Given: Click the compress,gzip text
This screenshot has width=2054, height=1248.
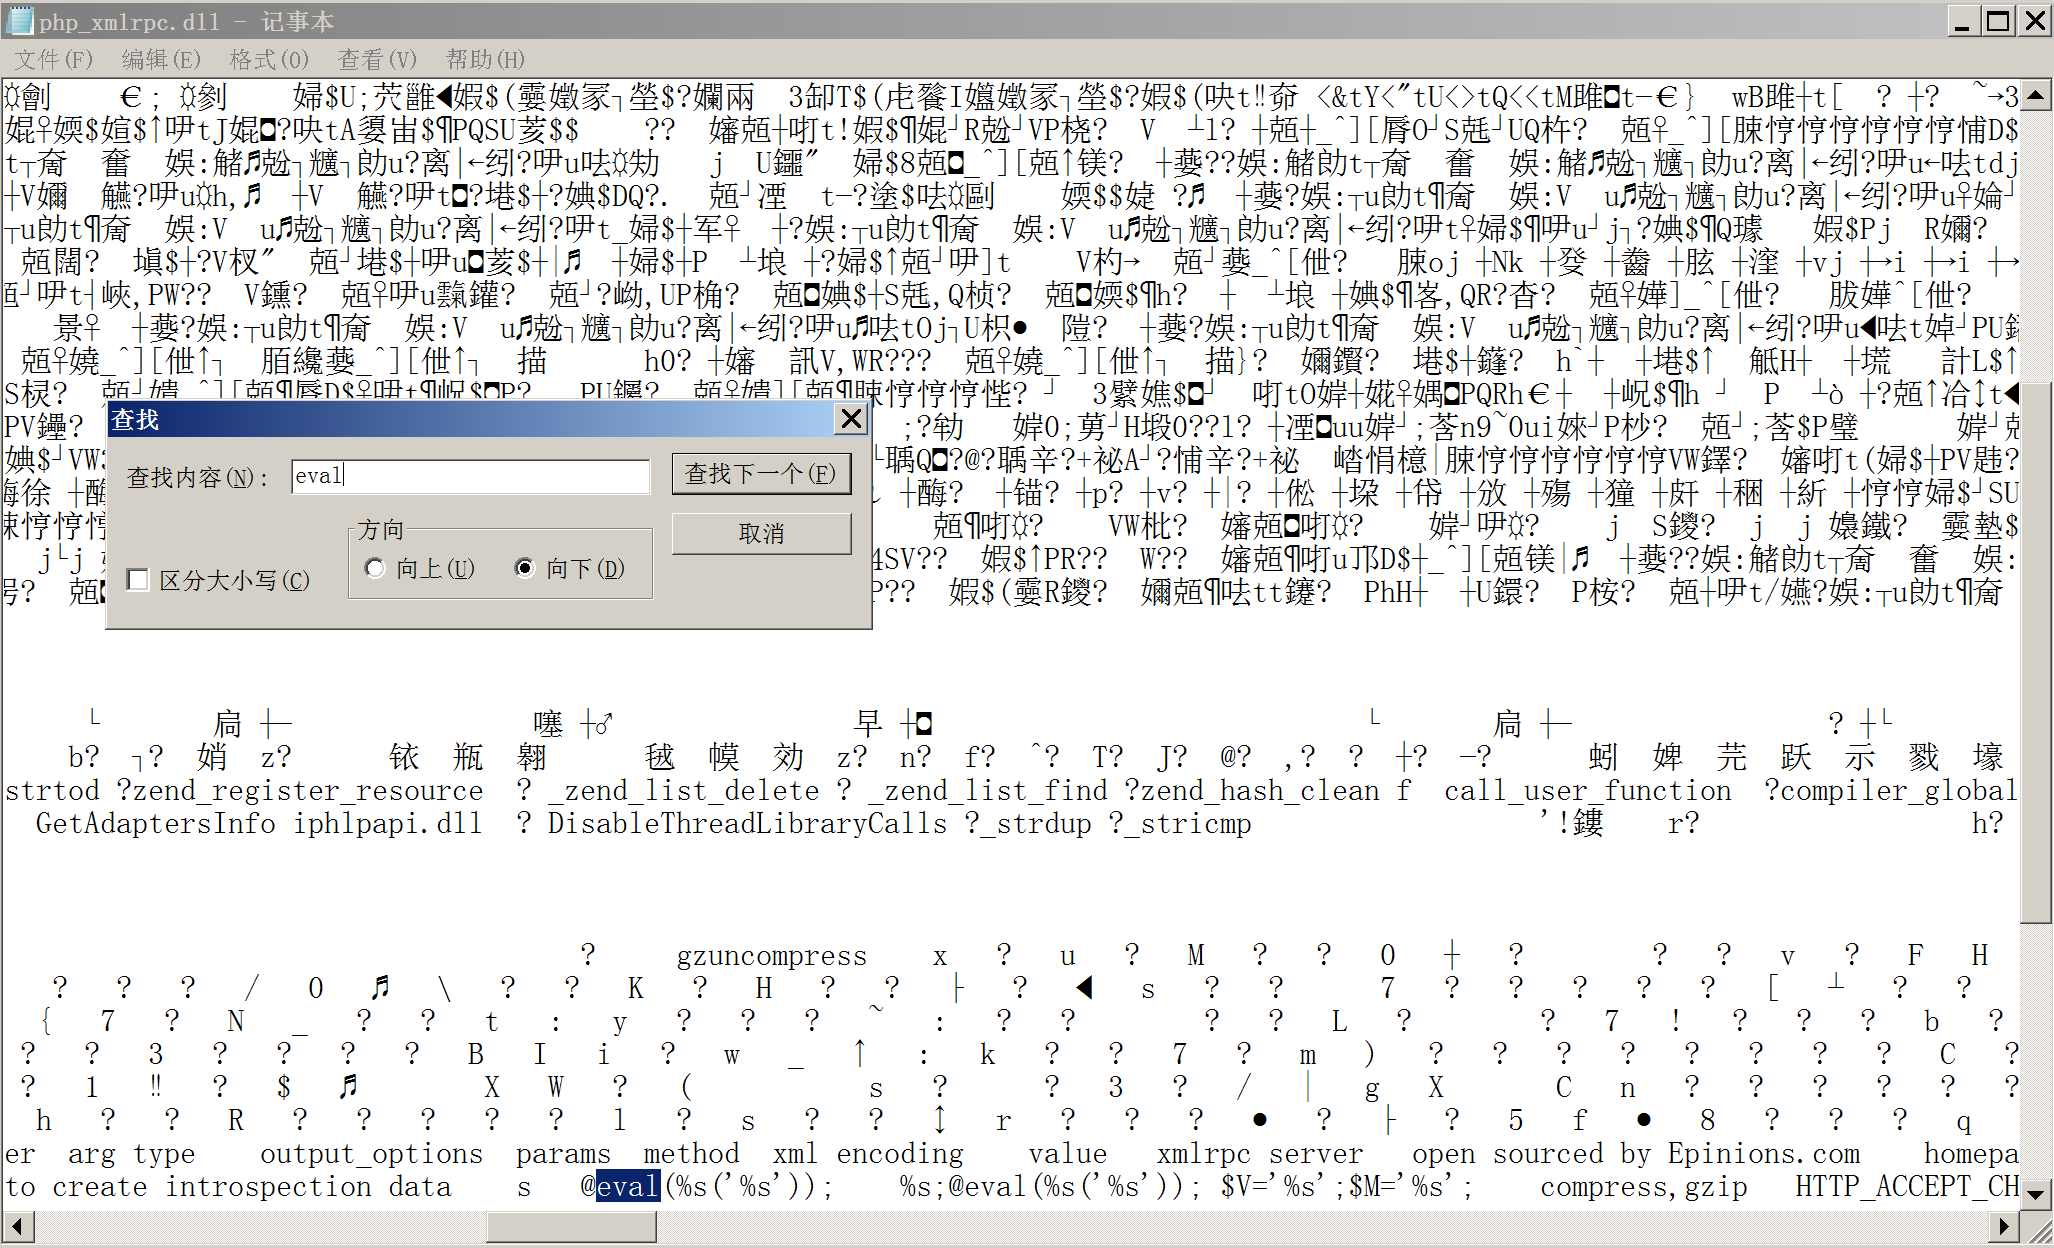Looking at the screenshot, I should click(1644, 1186).
